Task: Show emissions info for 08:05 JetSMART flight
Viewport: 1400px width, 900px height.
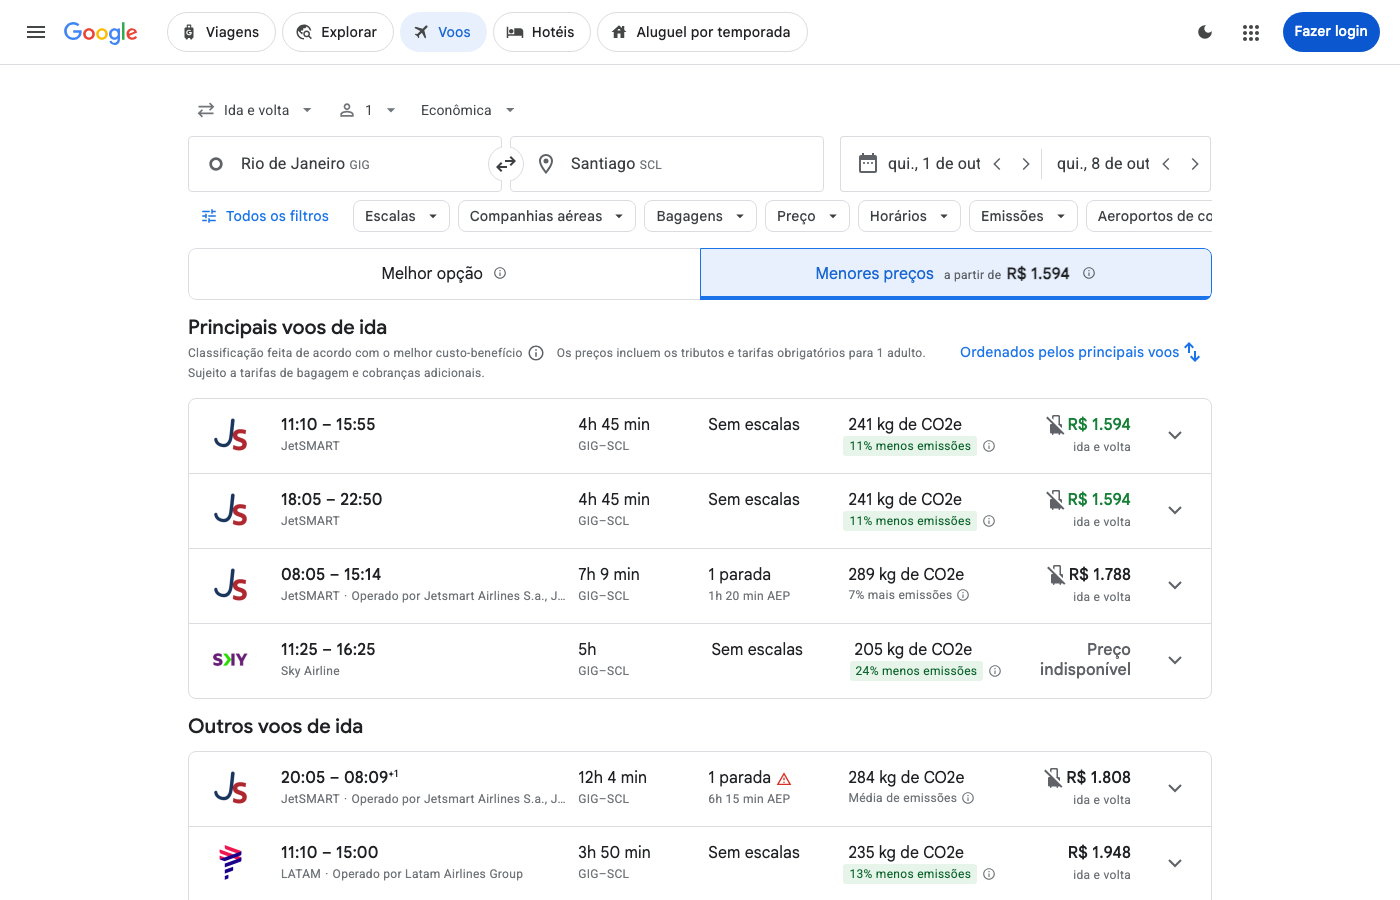Action: coord(963,595)
